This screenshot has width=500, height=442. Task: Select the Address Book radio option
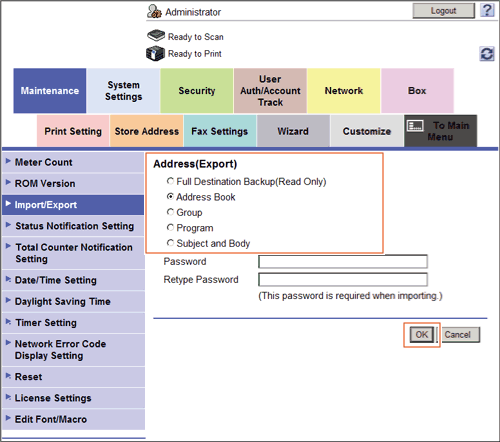170,197
